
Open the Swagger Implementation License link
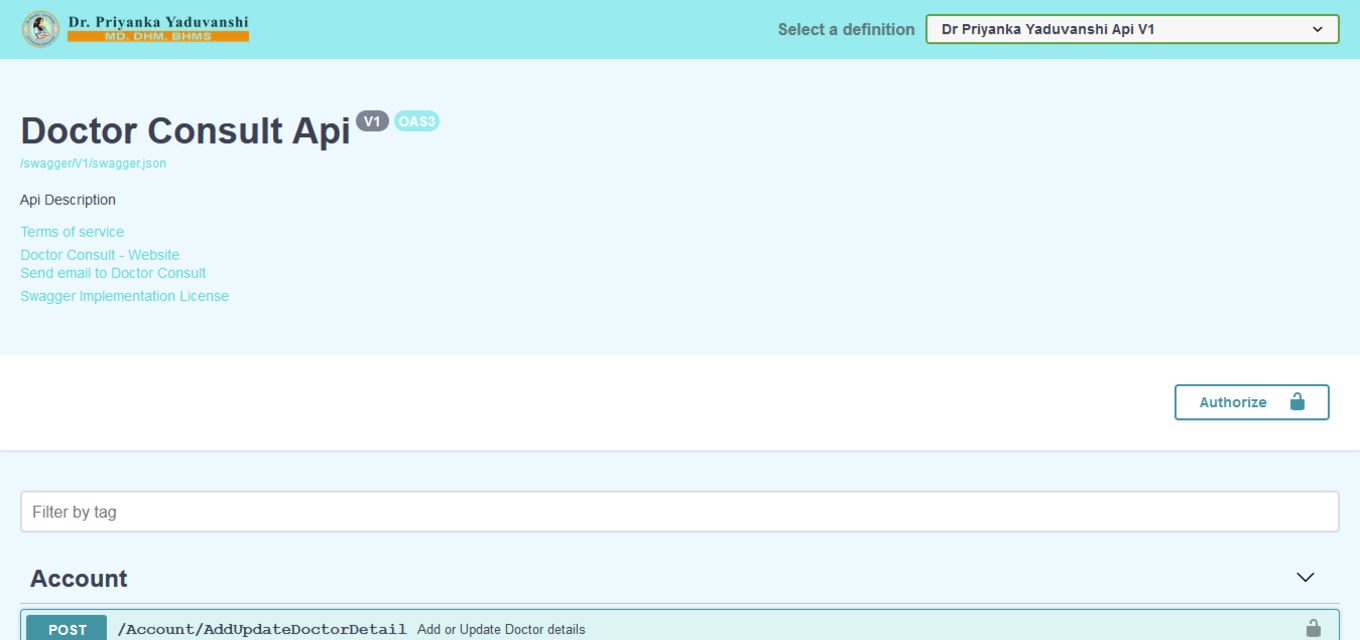point(125,296)
